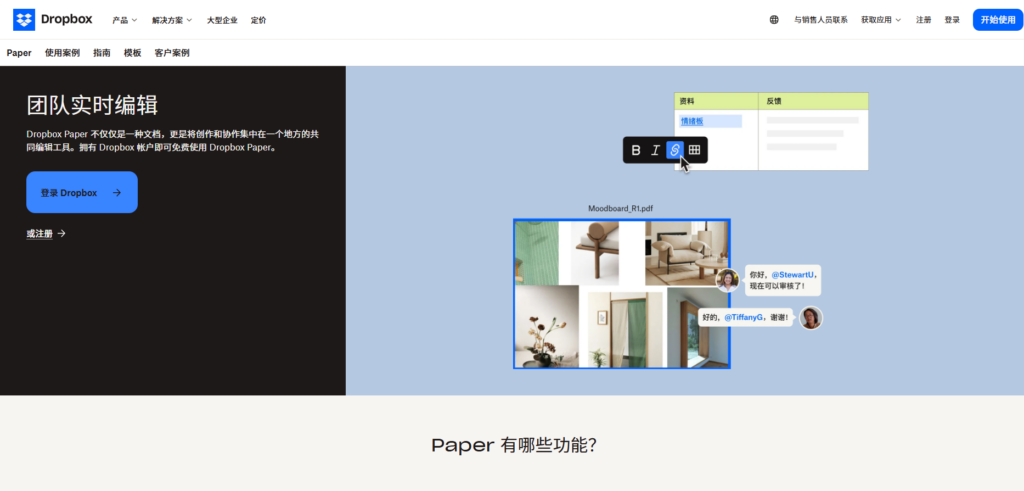
Task: Click the 情绪板 link in the table
Action: tap(692, 121)
